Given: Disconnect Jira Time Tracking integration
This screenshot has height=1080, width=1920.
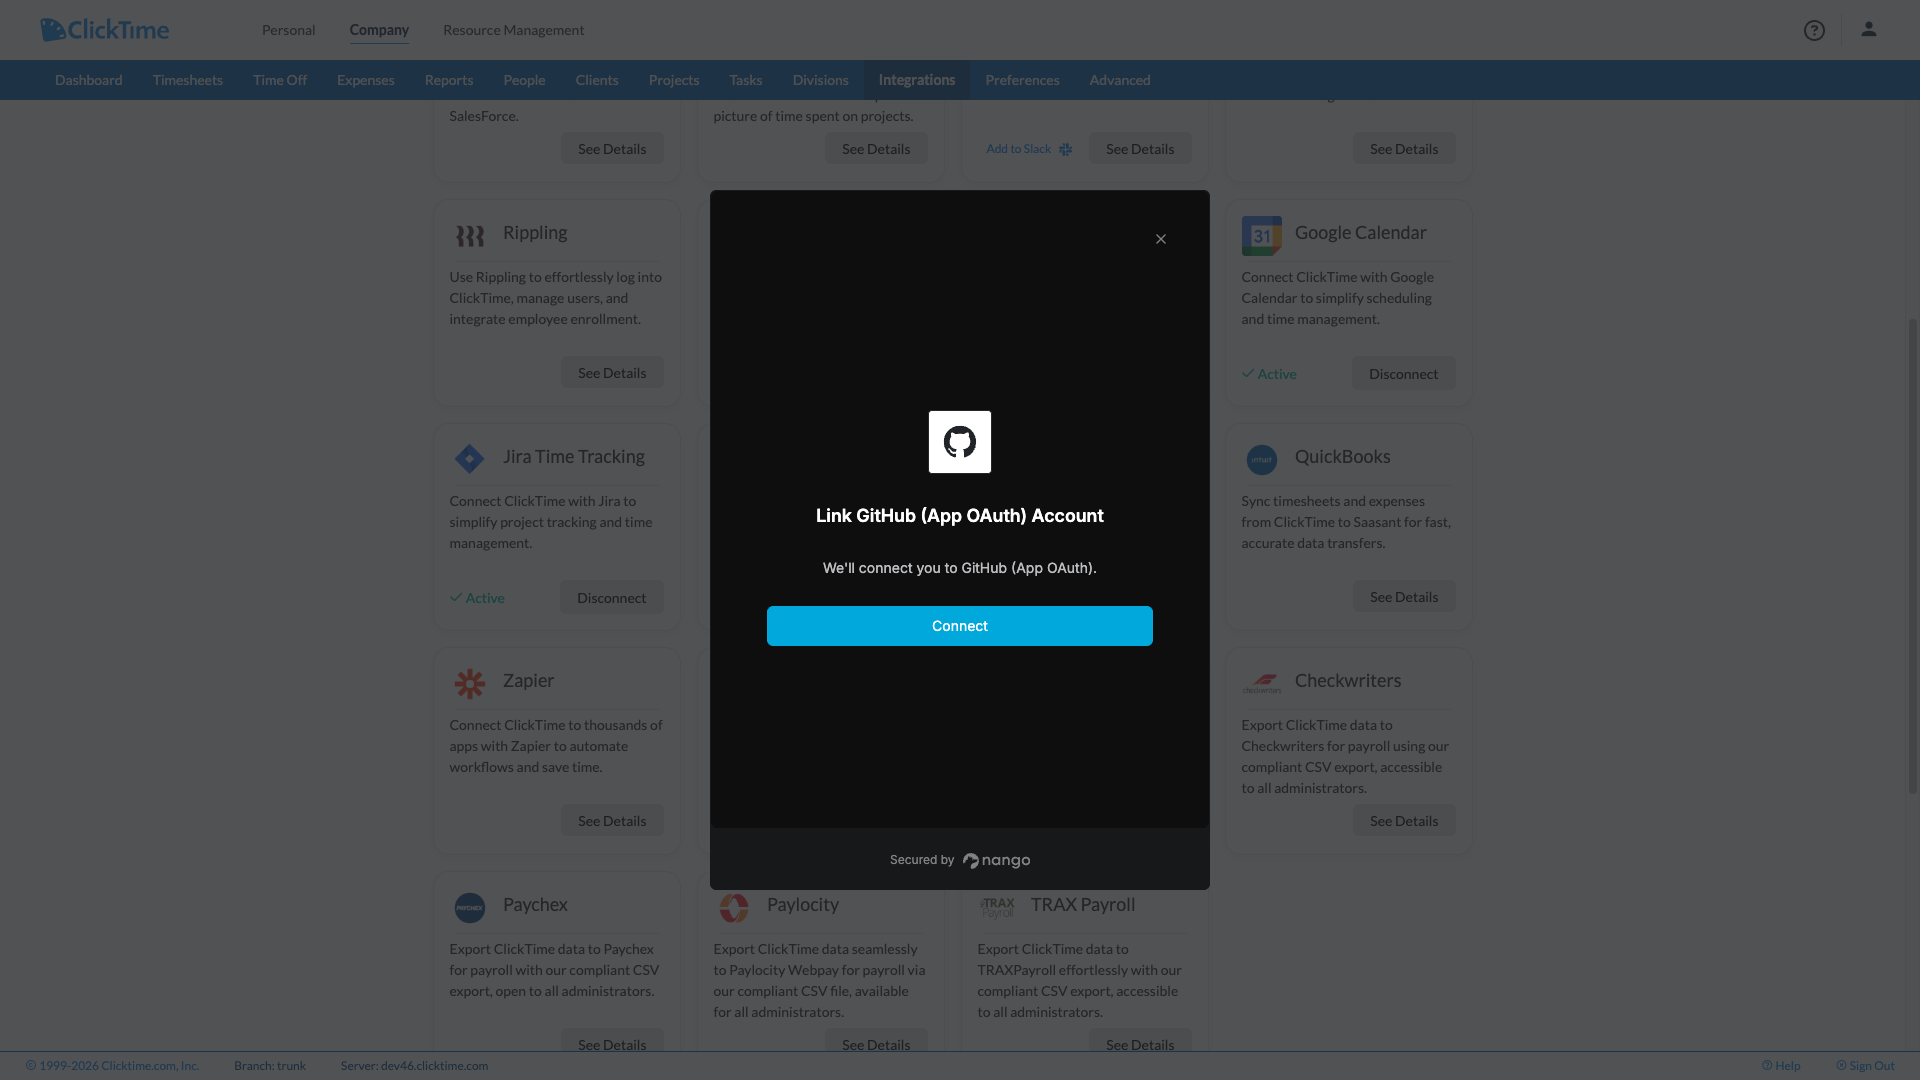Looking at the screenshot, I should click(612, 597).
